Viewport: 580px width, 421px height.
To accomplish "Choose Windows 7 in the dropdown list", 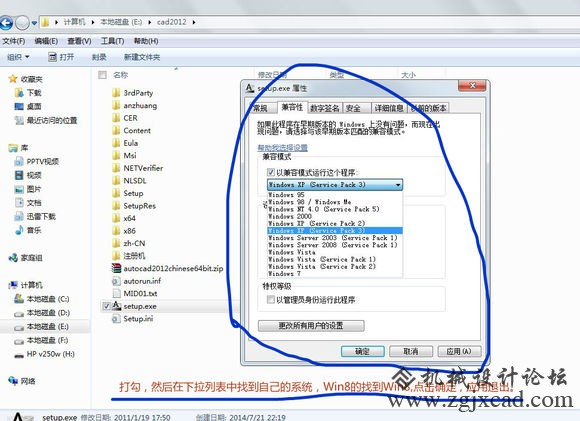I will pos(284,274).
